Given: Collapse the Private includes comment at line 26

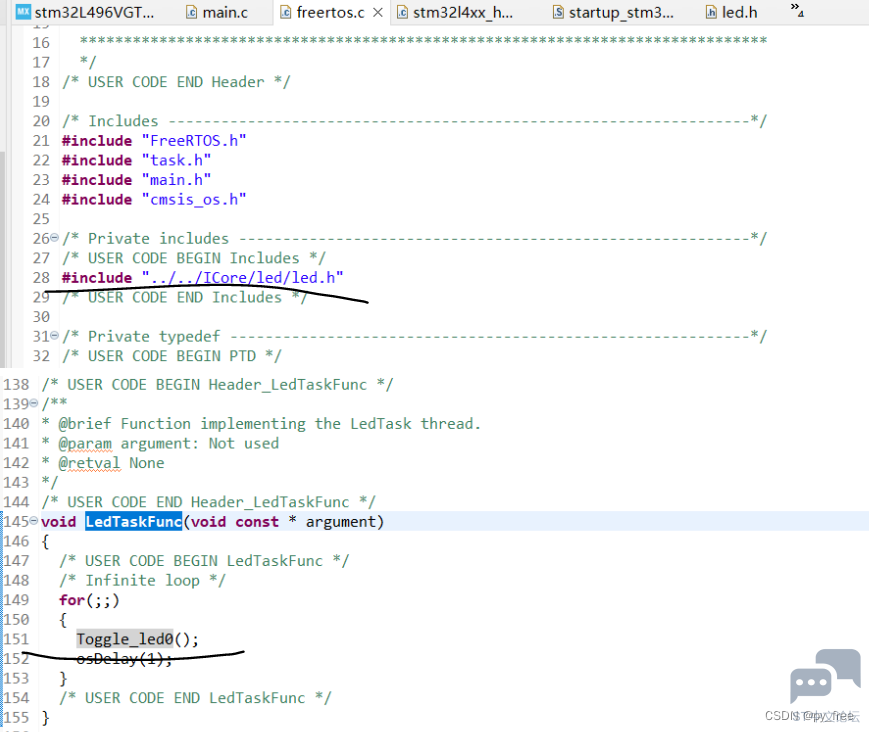Looking at the screenshot, I should pyautogui.click(x=54, y=239).
